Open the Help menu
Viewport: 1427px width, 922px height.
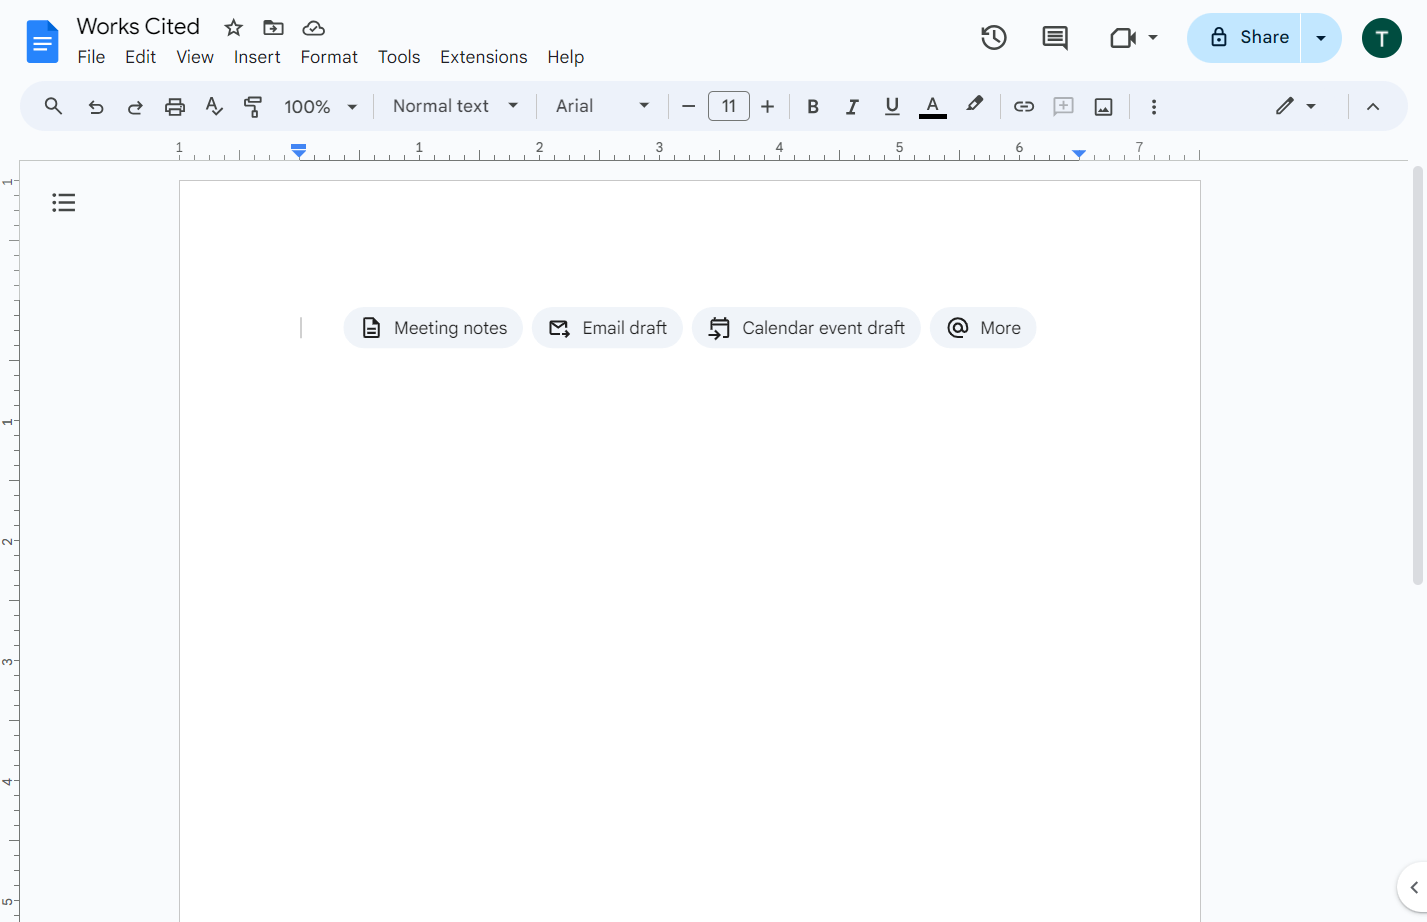565,57
